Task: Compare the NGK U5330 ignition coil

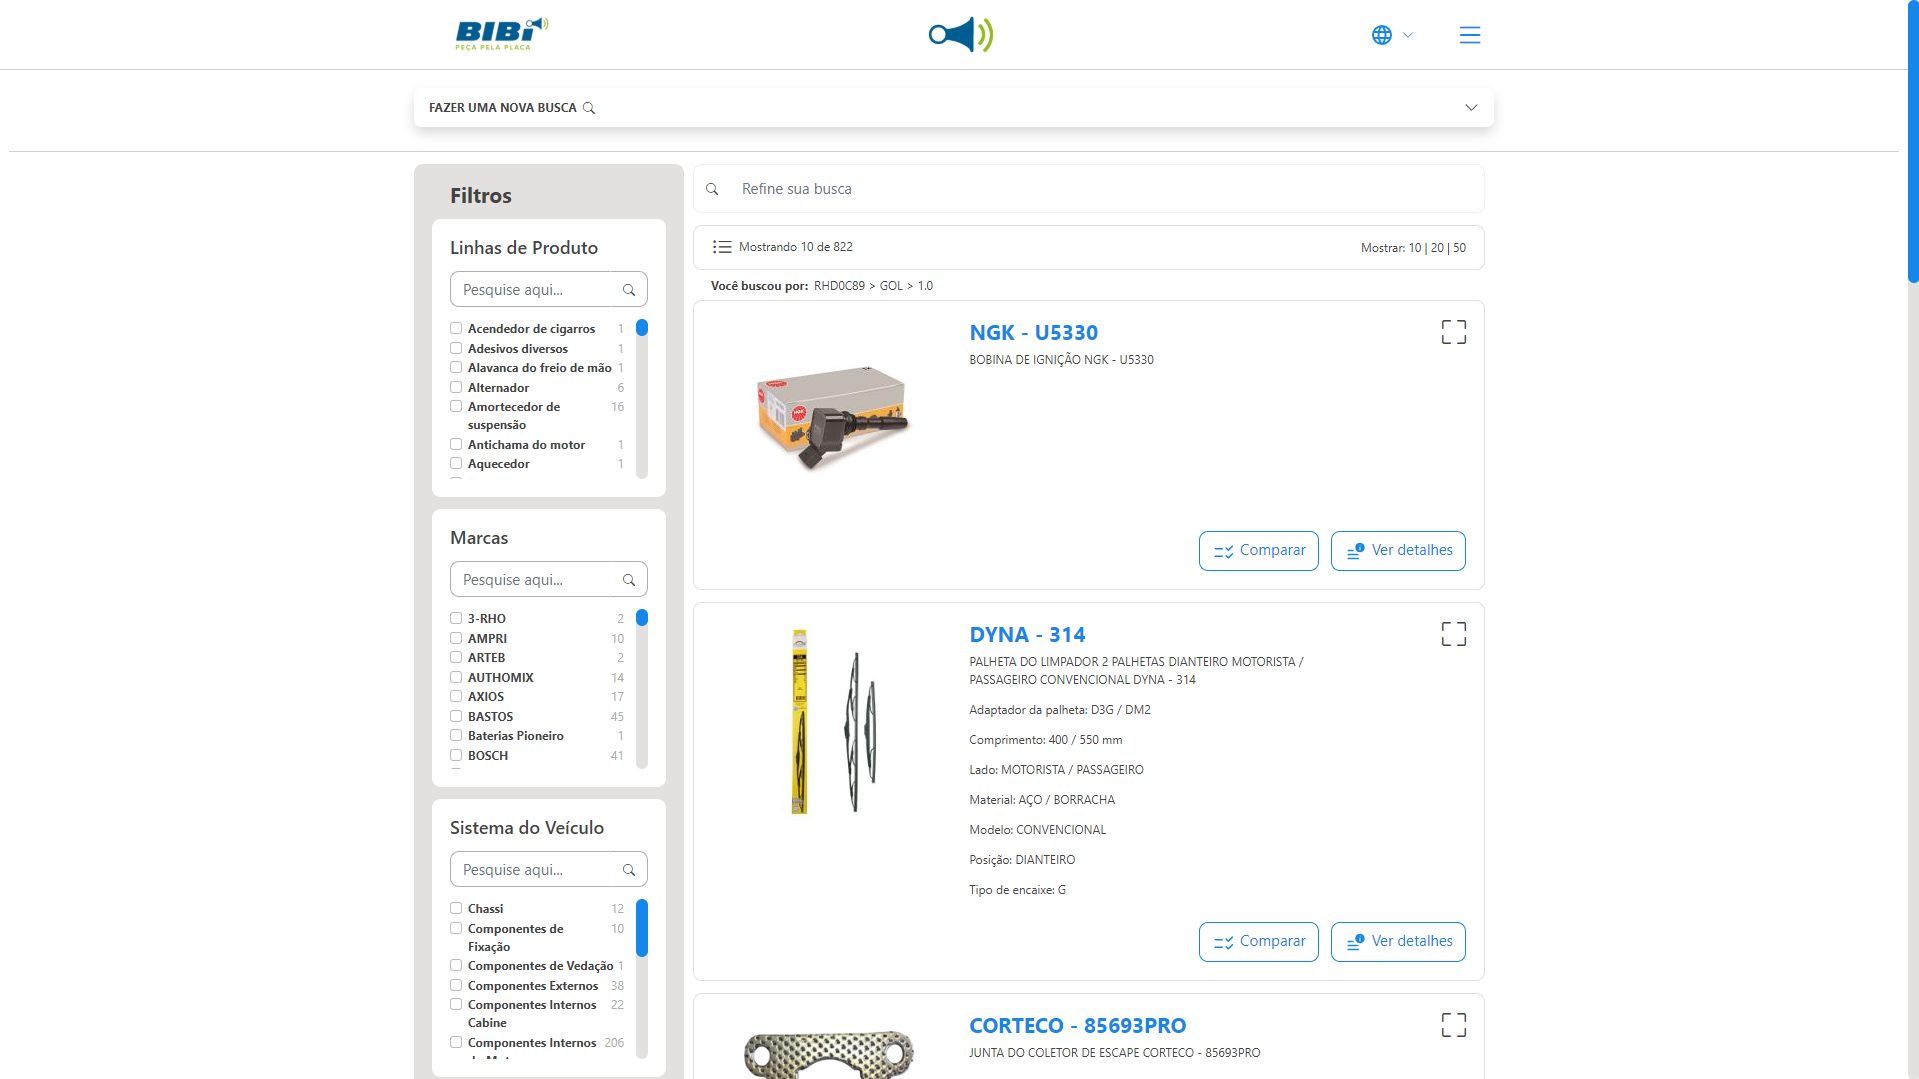Action: click(1259, 551)
